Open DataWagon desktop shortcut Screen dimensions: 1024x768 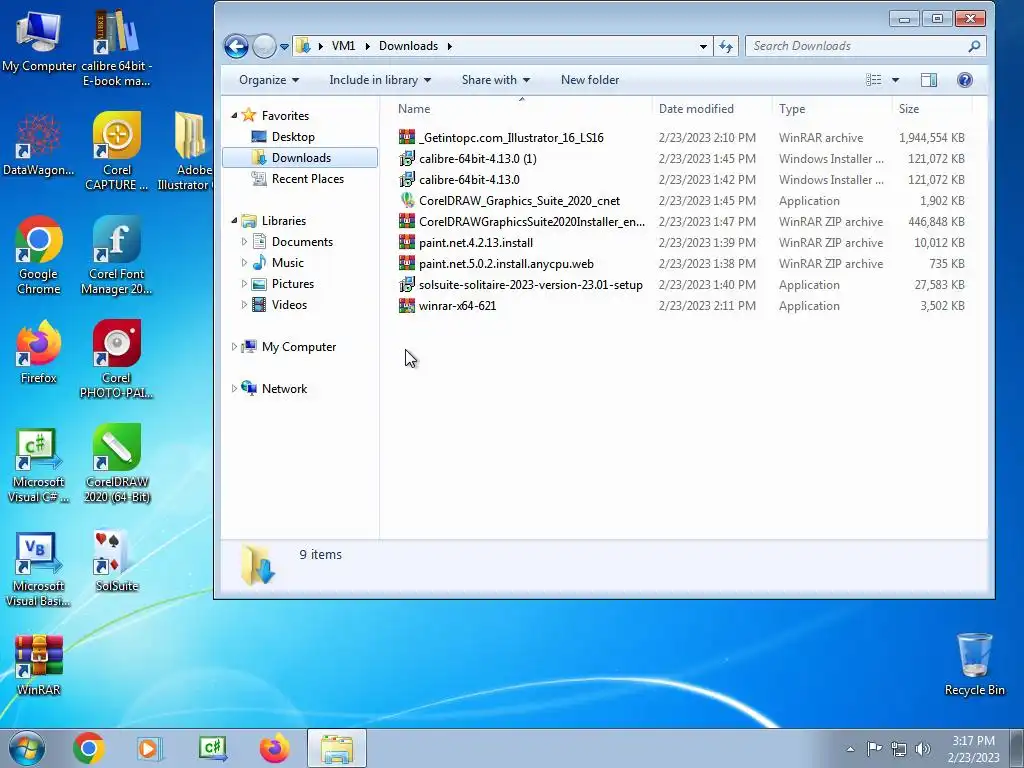pyautogui.click(x=39, y=144)
